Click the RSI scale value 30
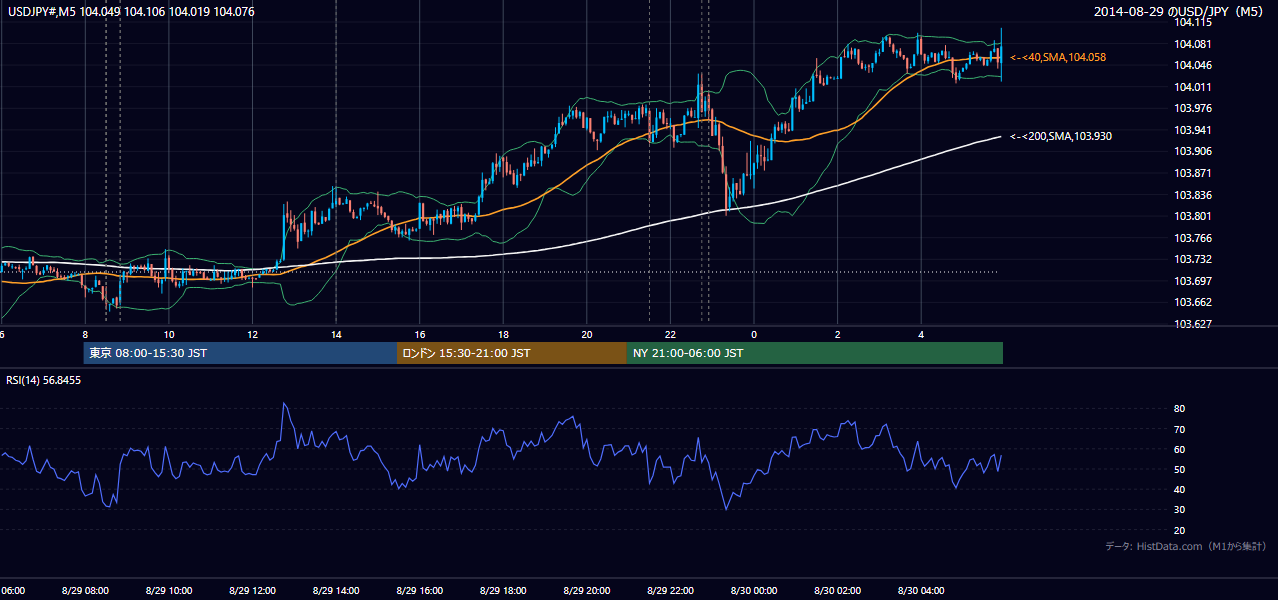This screenshot has width=1278, height=600. pyautogui.click(x=1179, y=510)
